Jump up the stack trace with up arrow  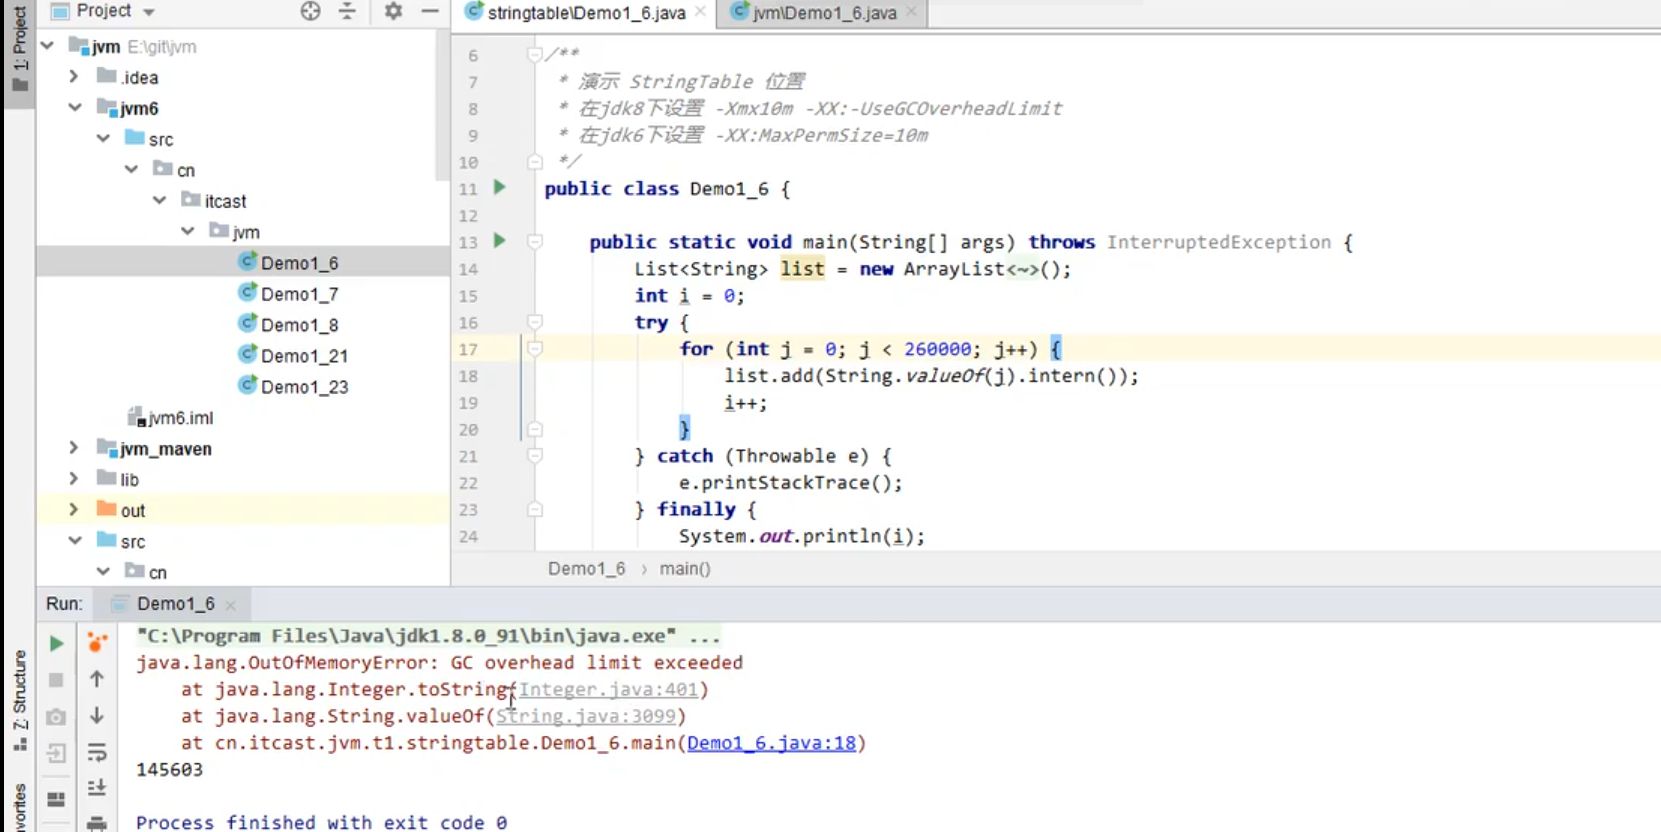[x=97, y=679]
